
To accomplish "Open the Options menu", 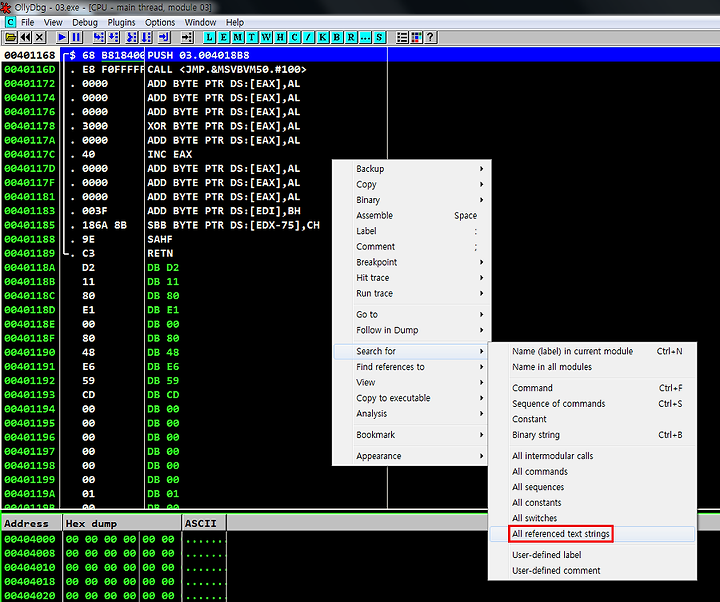I will point(160,22).
